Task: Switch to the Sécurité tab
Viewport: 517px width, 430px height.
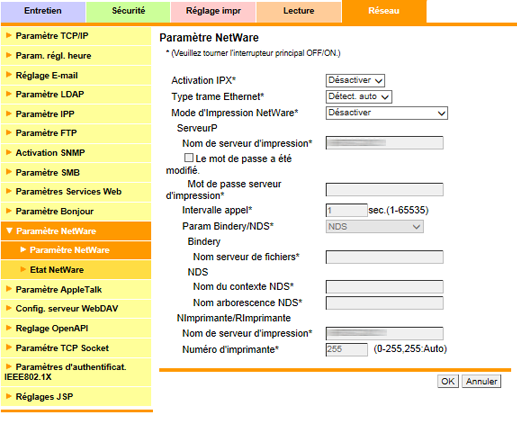Action: 128,11
